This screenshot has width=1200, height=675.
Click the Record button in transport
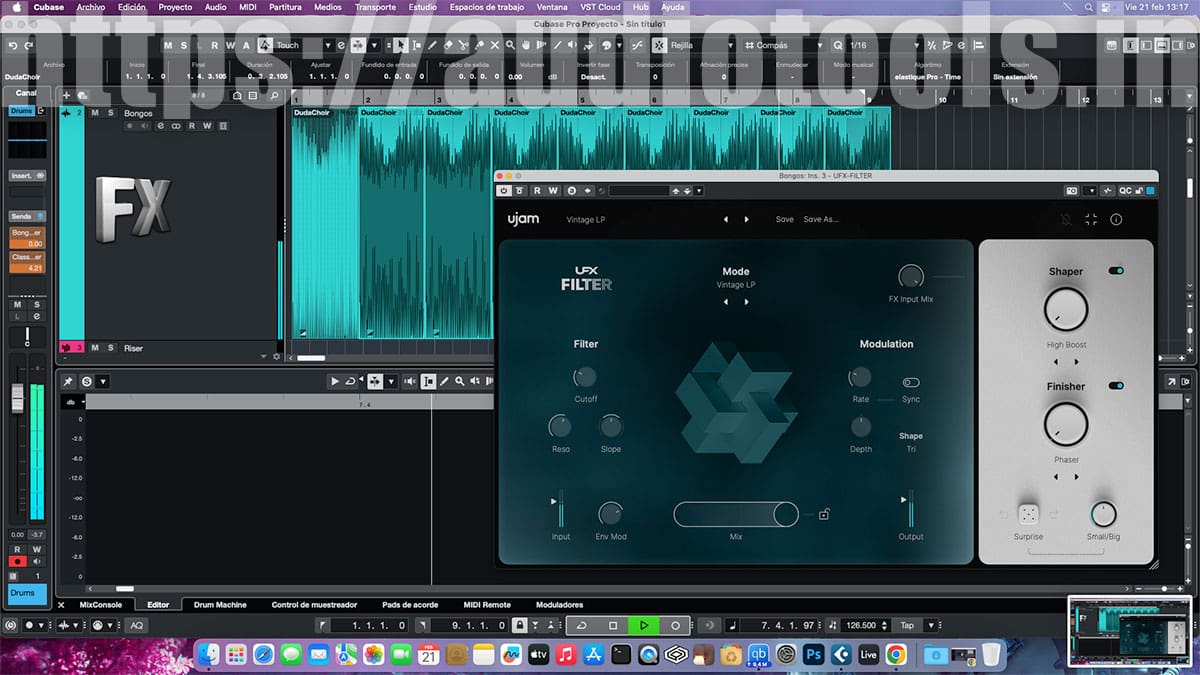coord(675,625)
